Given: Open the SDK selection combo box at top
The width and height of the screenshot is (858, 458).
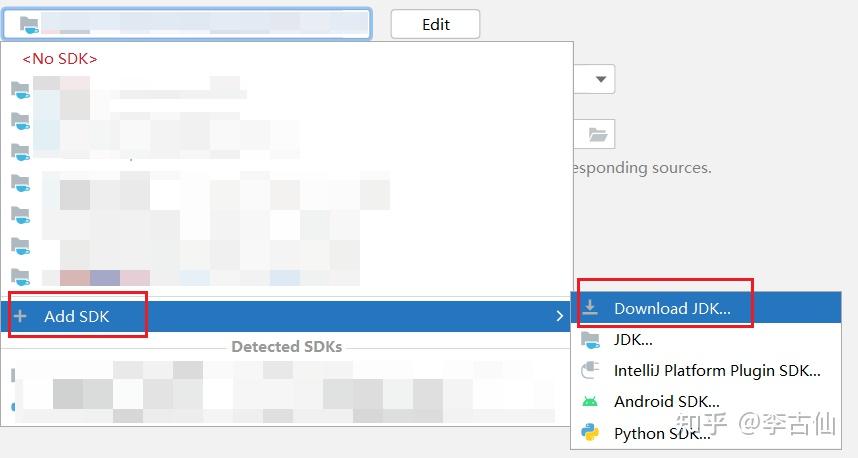Looking at the screenshot, I should coord(200,24).
